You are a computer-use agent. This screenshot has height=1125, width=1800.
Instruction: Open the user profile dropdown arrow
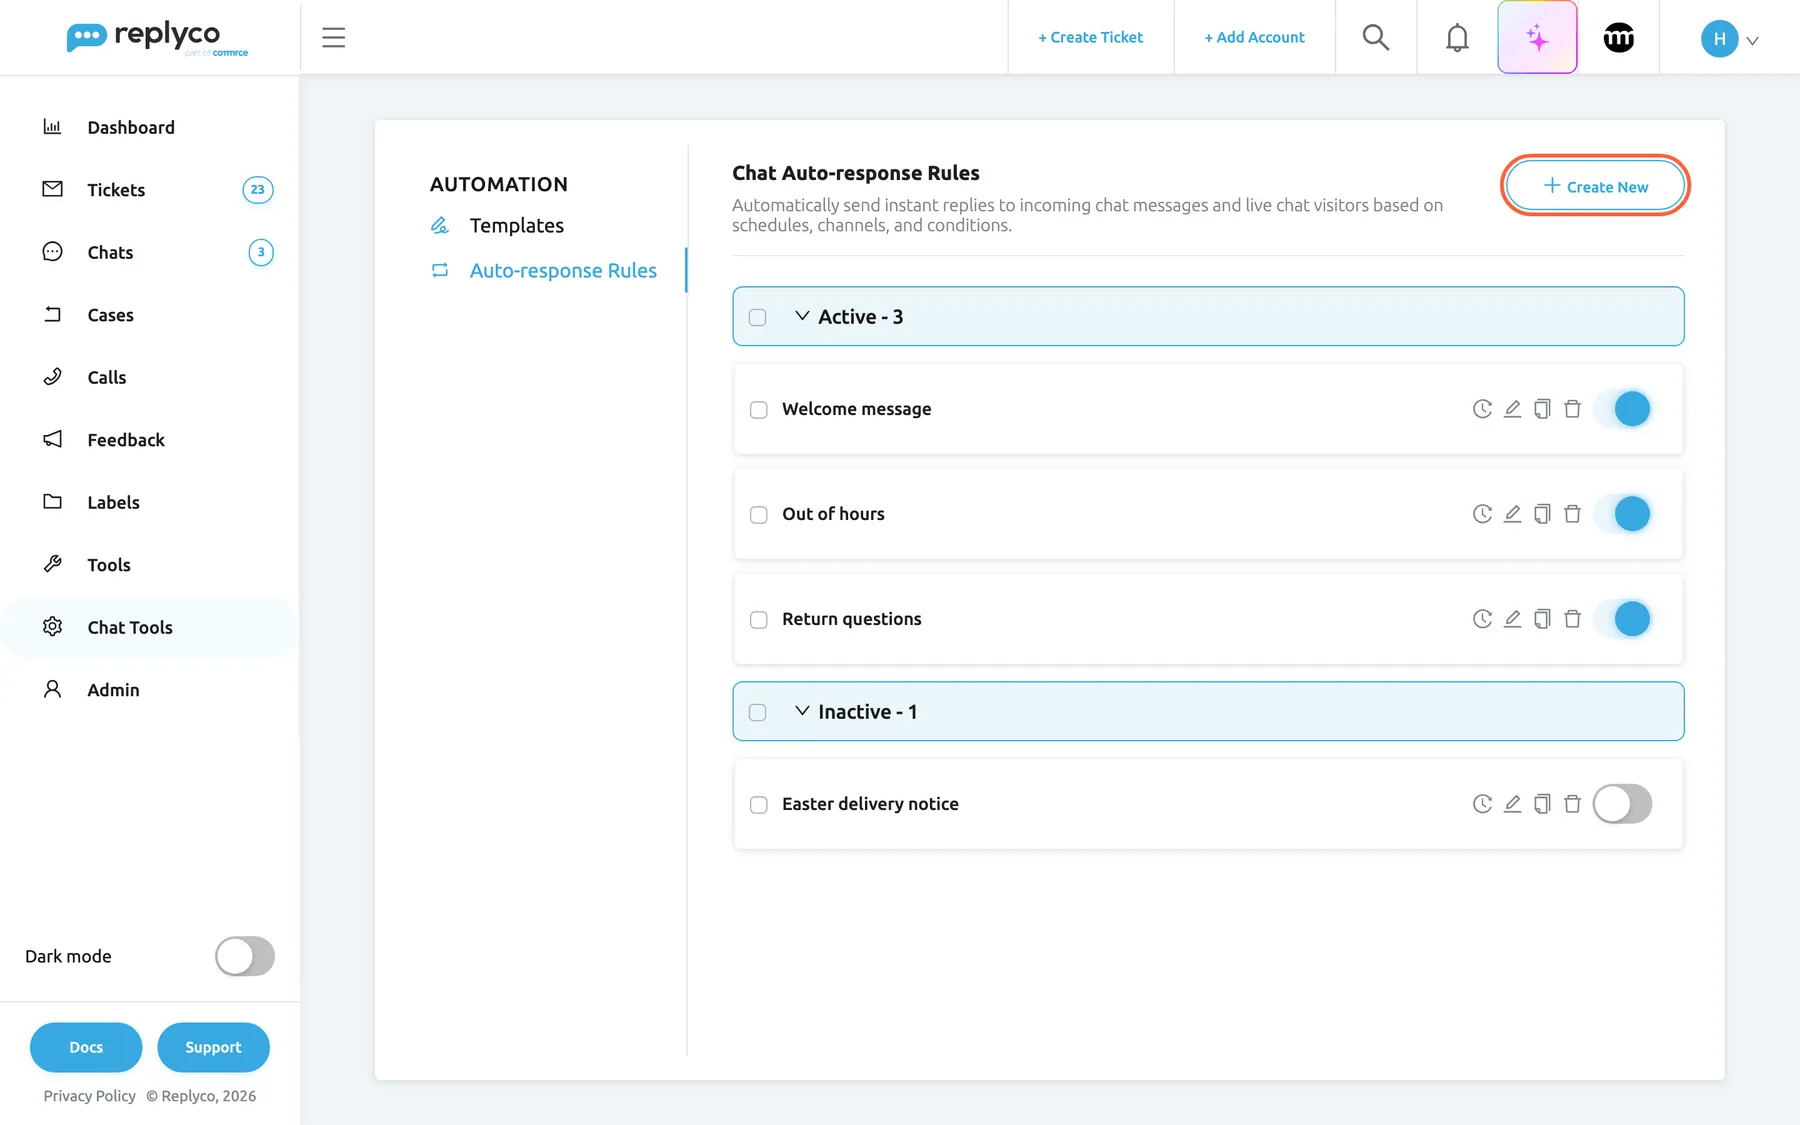pyautogui.click(x=1752, y=41)
